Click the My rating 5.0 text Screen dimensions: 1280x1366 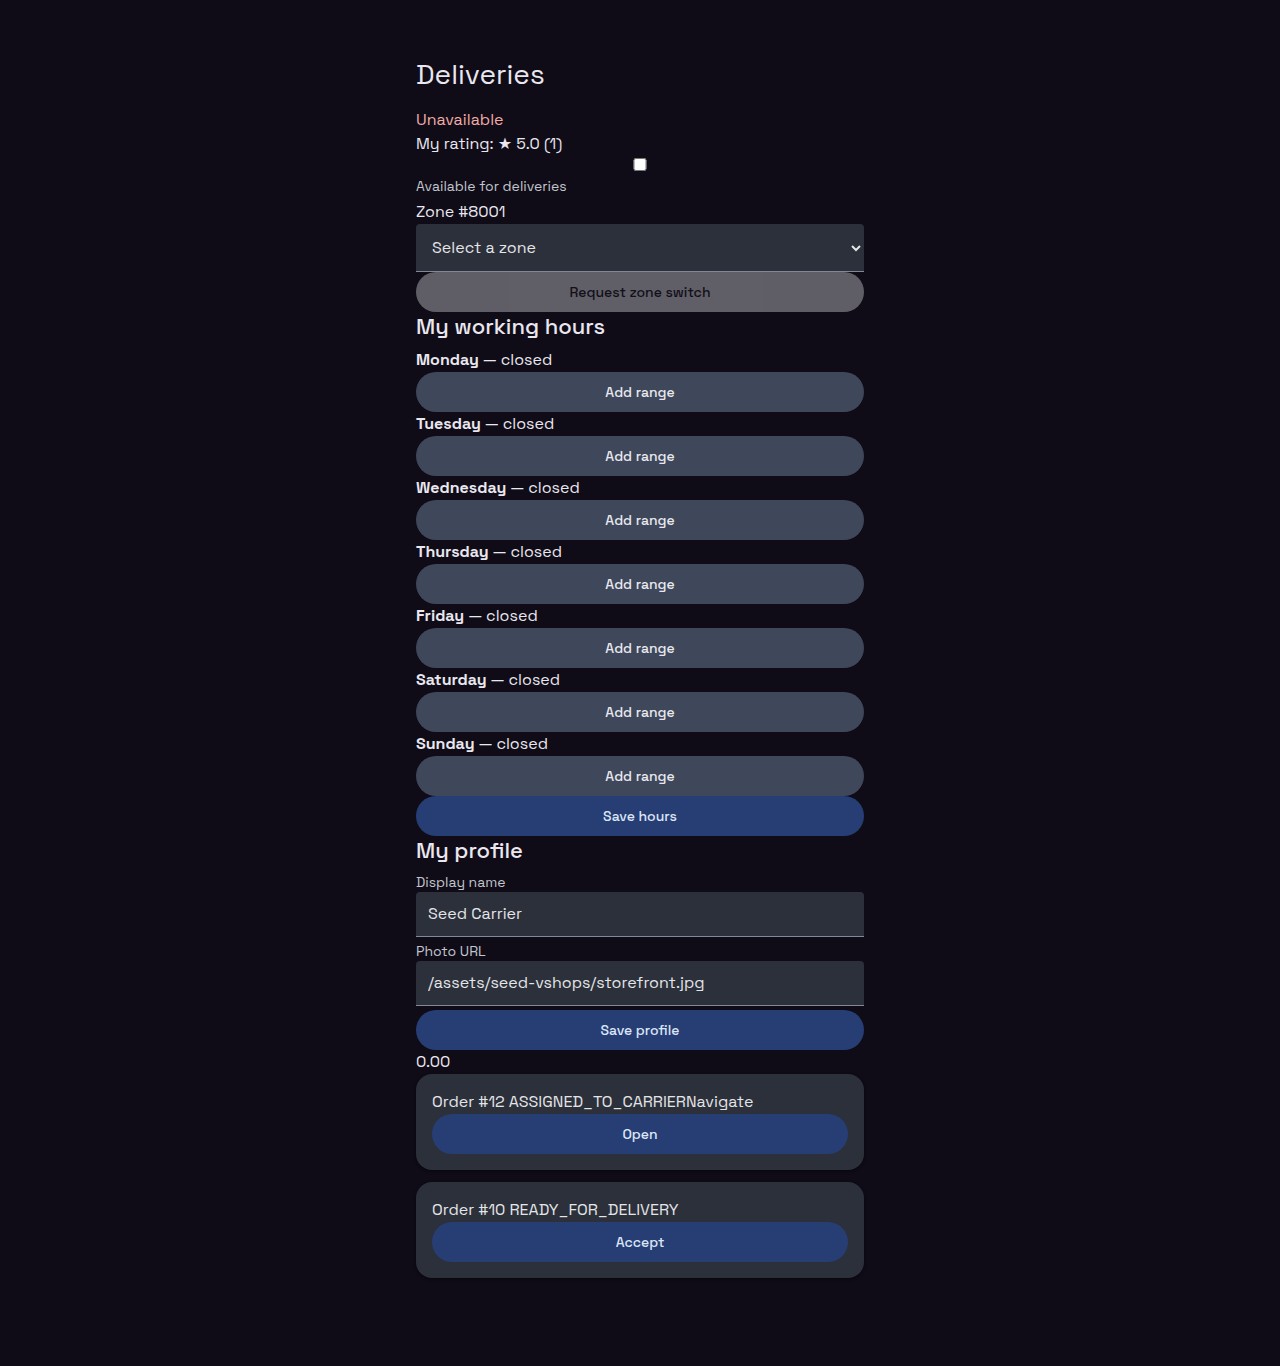(489, 144)
